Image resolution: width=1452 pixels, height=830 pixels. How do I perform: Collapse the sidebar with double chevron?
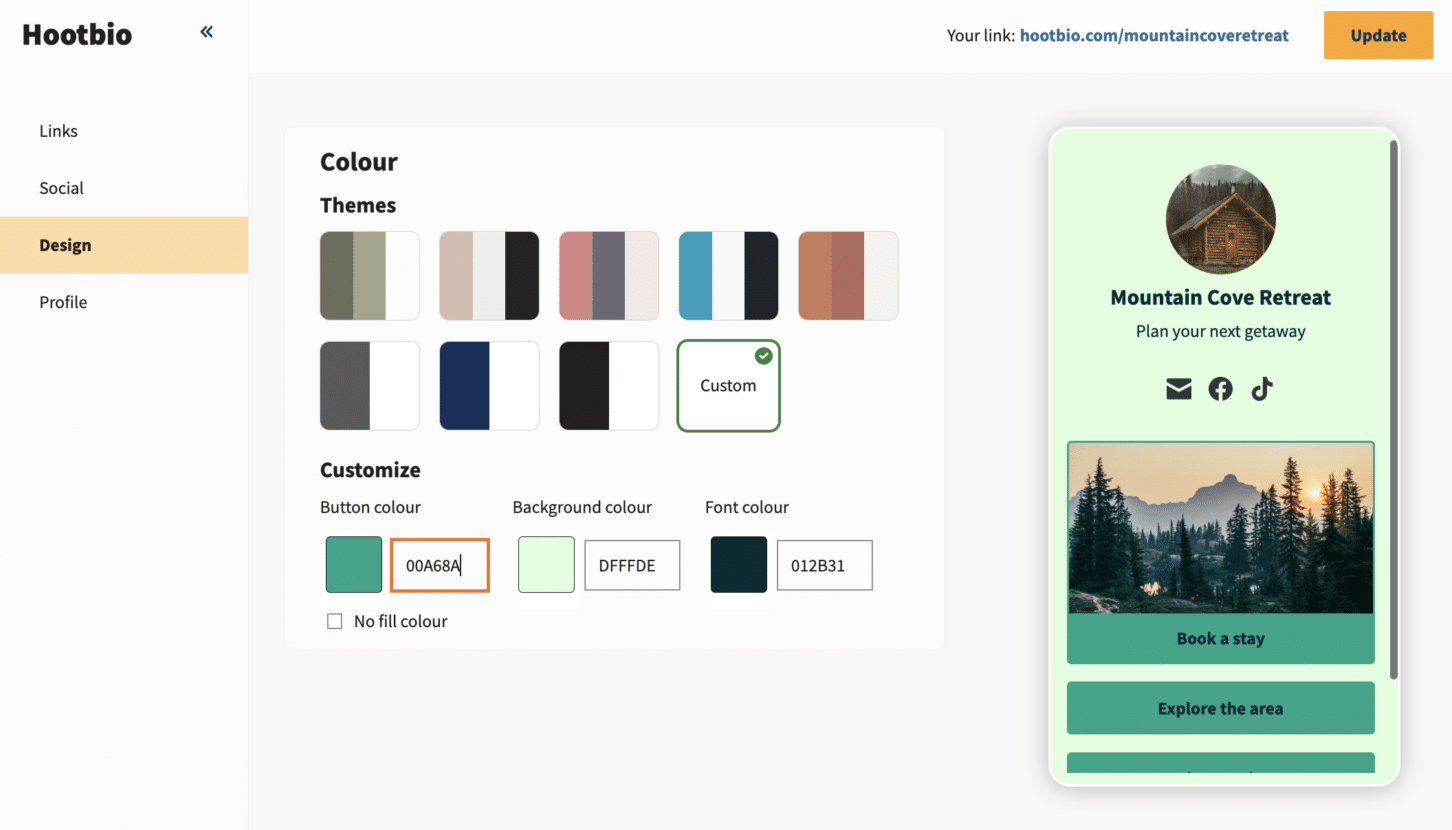pyautogui.click(x=206, y=32)
